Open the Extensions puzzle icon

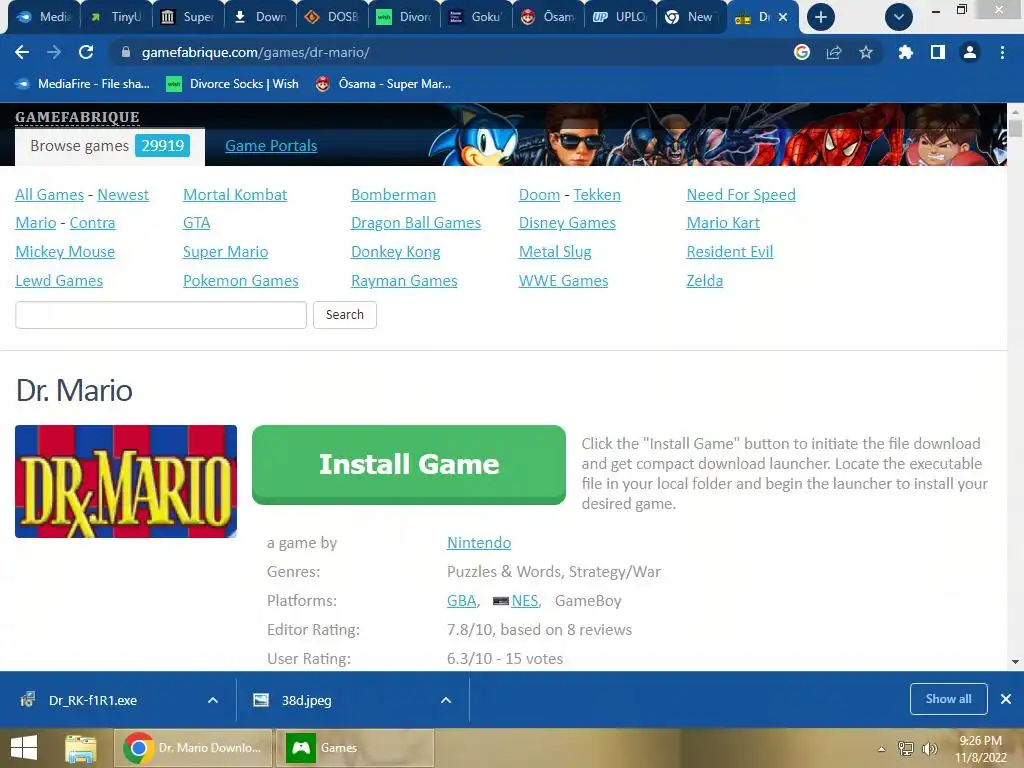click(x=905, y=52)
